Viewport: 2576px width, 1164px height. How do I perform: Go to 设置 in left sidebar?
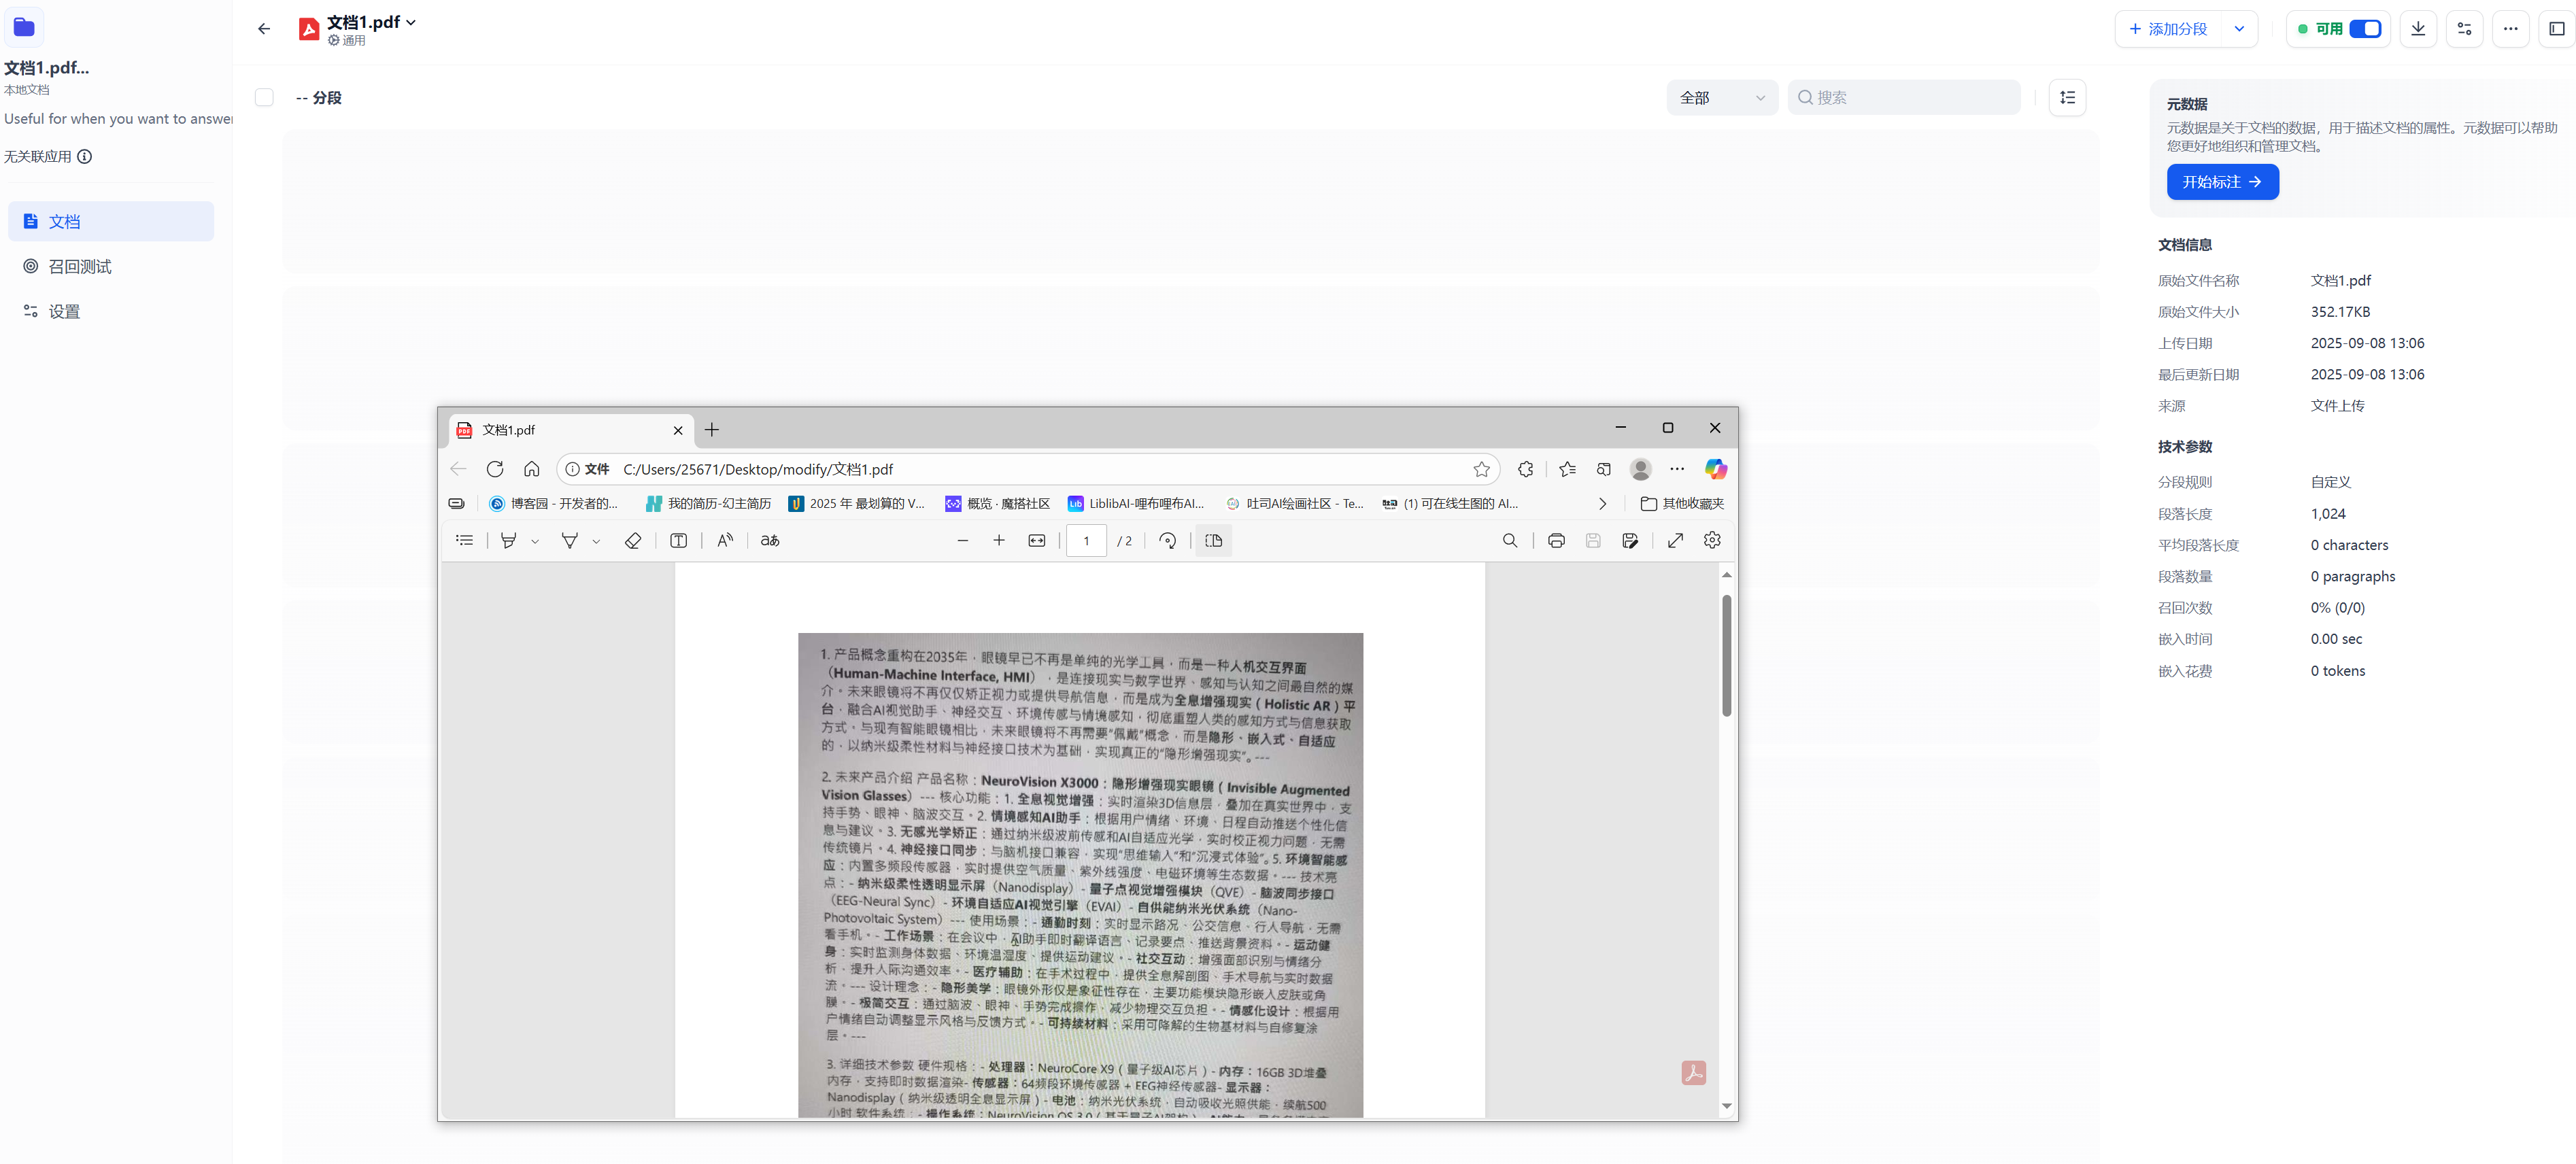(x=64, y=312)
